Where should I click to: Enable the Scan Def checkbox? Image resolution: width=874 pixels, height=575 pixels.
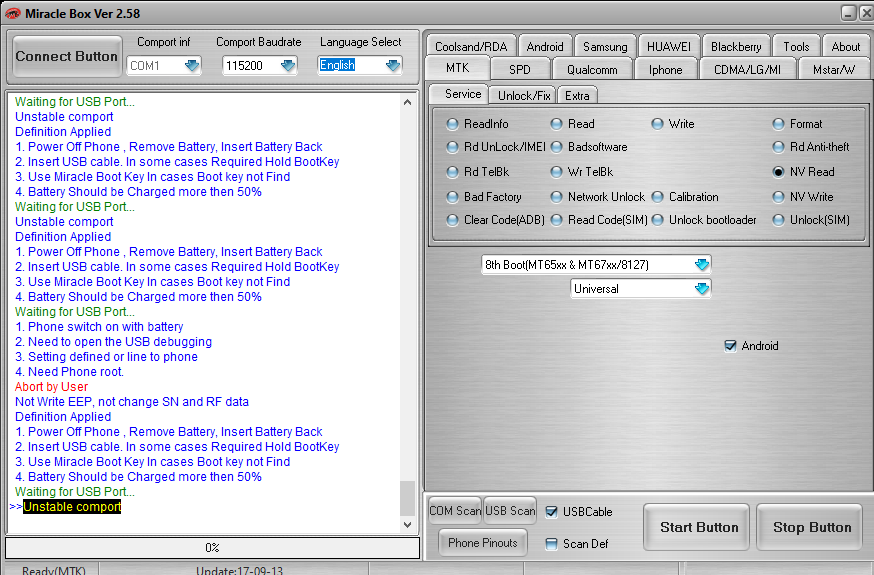point(551,544)
